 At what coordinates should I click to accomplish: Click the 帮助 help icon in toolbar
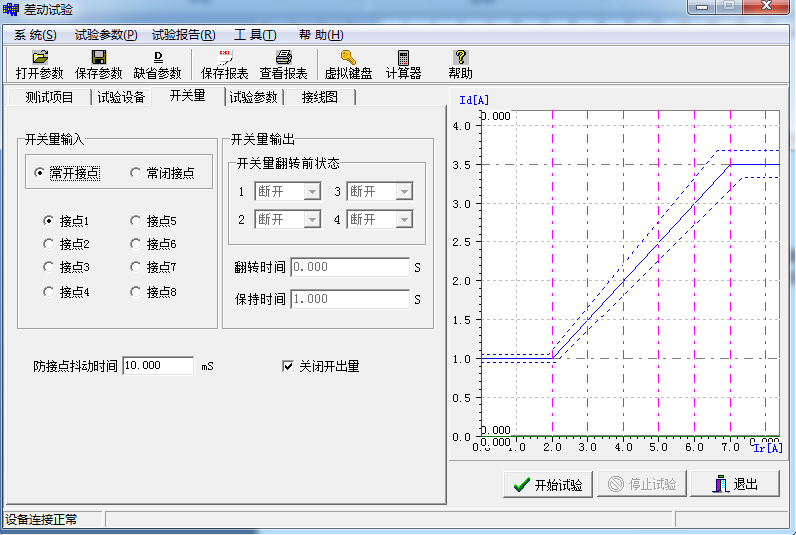tap(460, 58)
